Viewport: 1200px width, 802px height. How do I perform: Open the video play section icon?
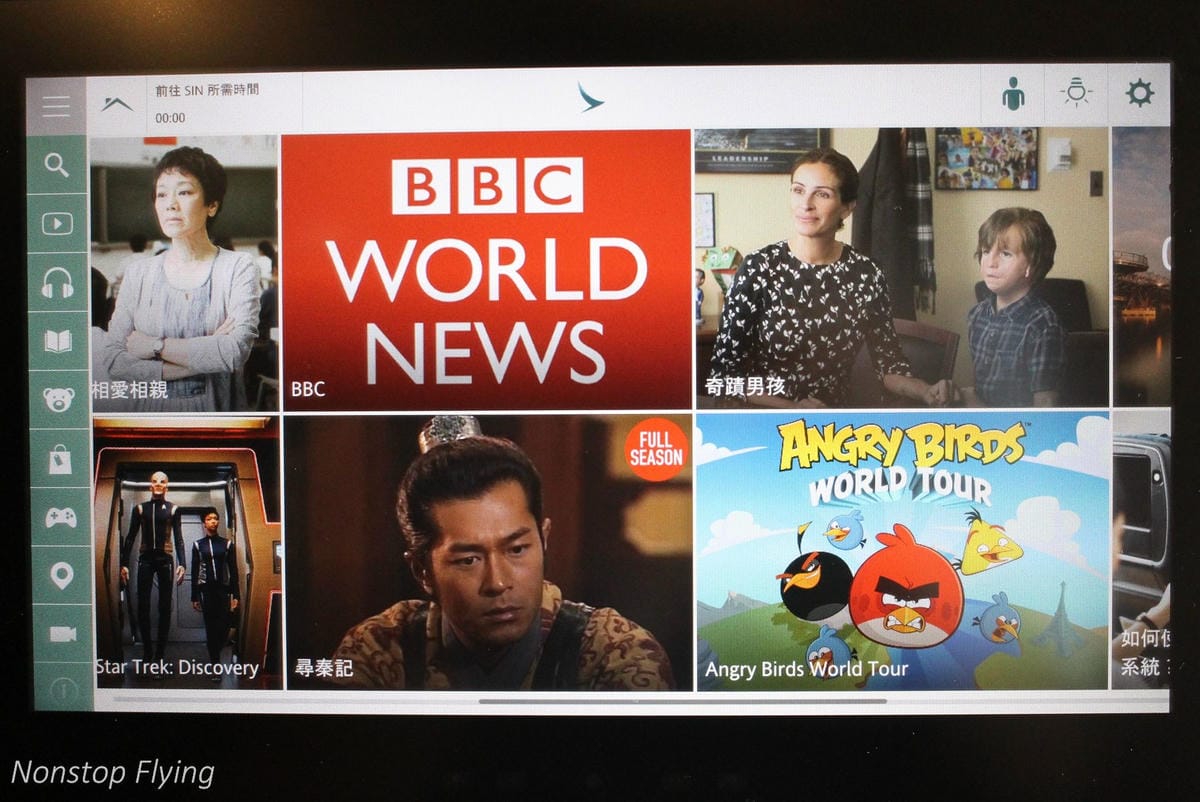57,224
